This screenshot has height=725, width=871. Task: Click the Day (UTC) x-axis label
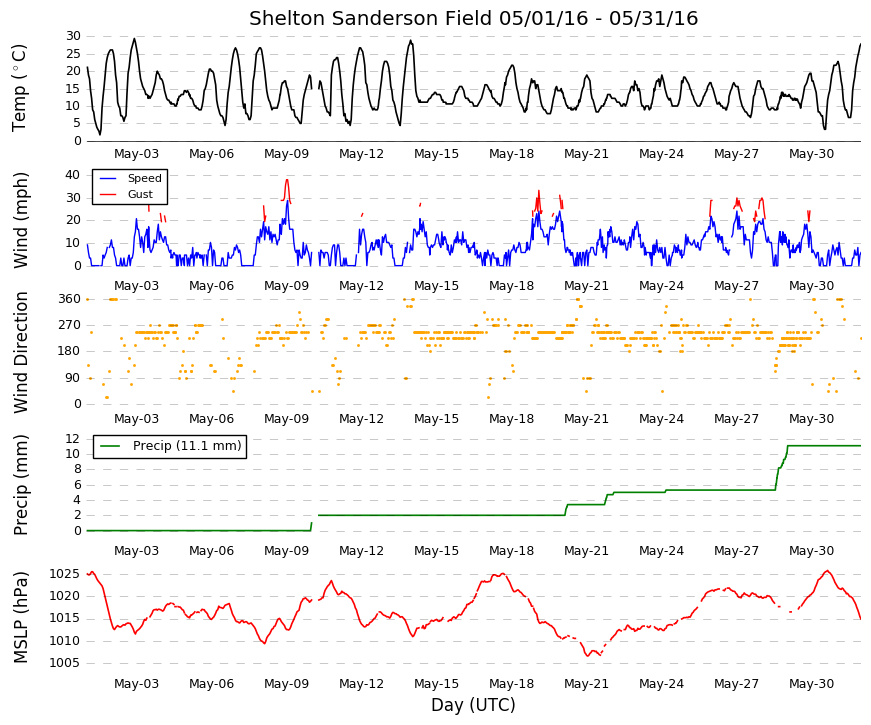473,705
